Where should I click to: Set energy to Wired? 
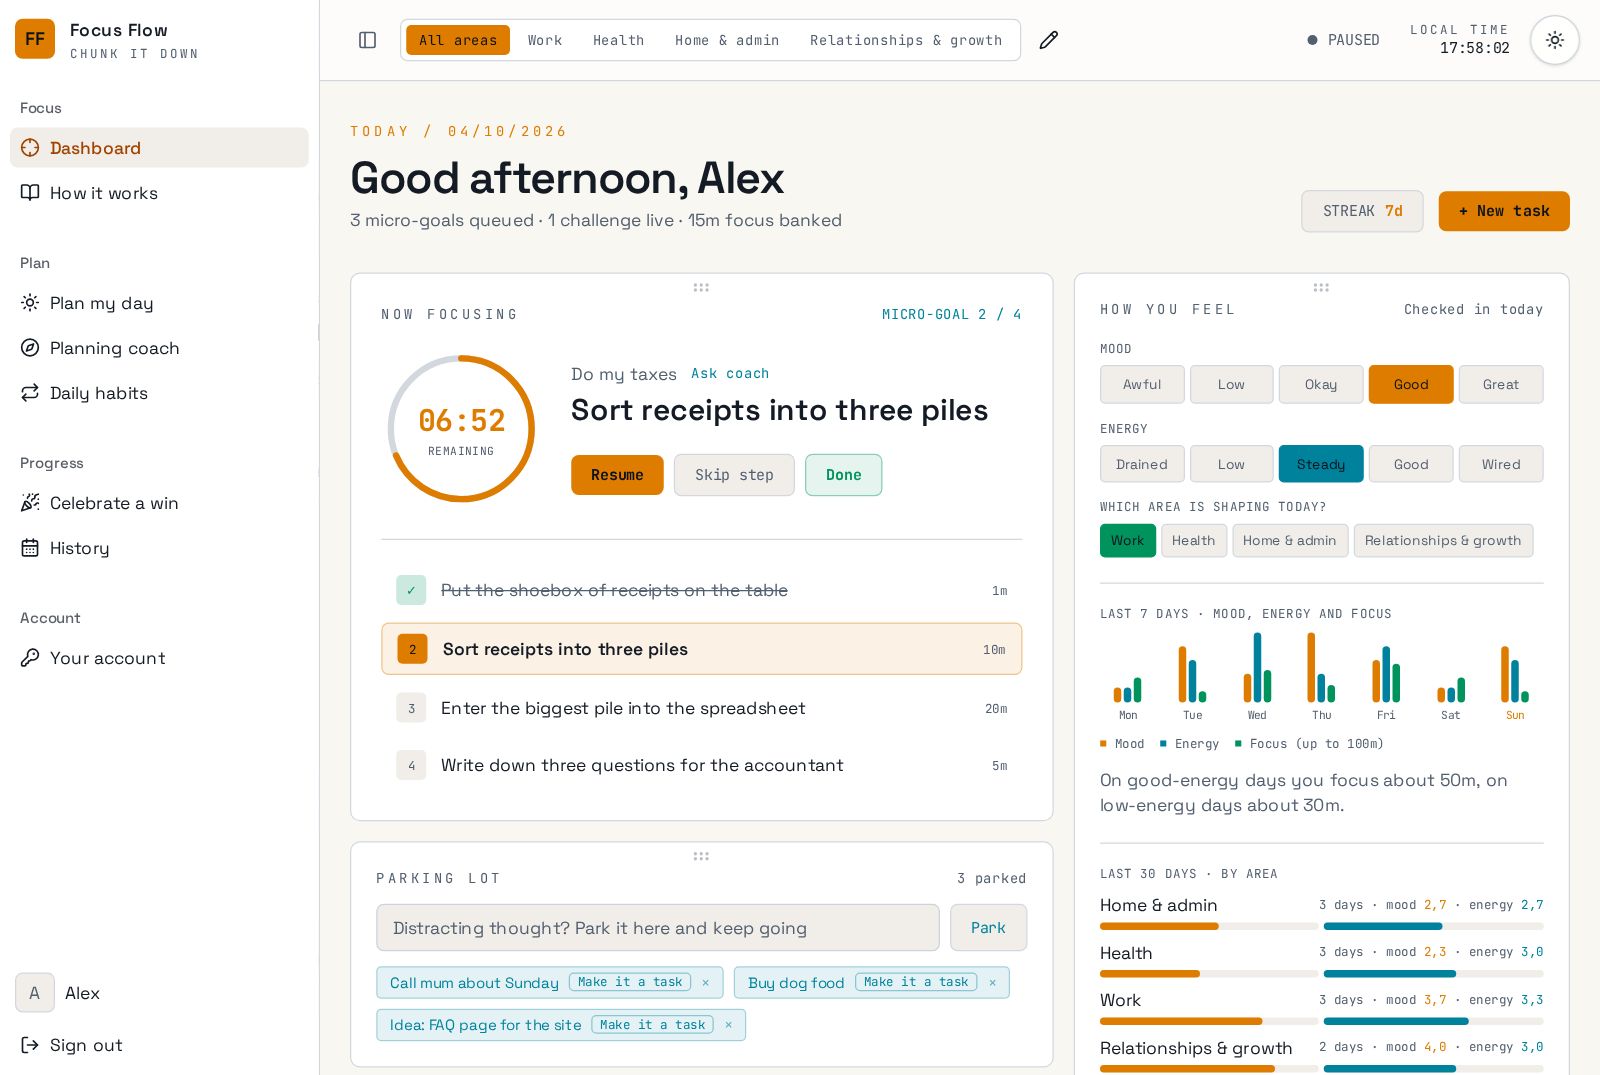1501,464
